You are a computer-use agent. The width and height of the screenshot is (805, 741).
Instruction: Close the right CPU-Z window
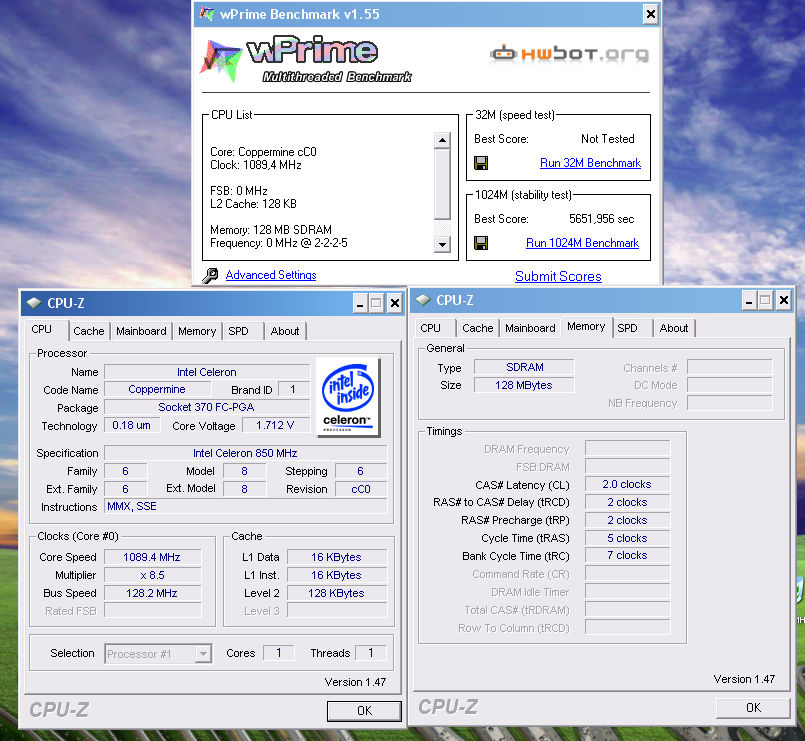click(784, 300)
